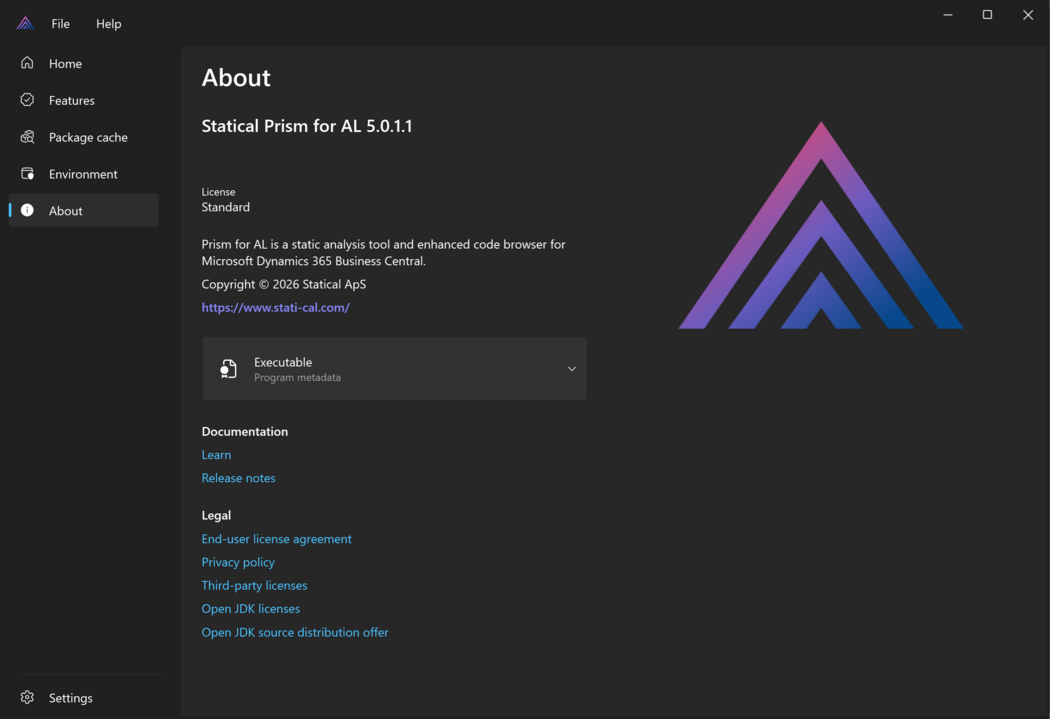1050x719 pixels.
Task: Click the About info circle icon
Action: click(27, 210)
